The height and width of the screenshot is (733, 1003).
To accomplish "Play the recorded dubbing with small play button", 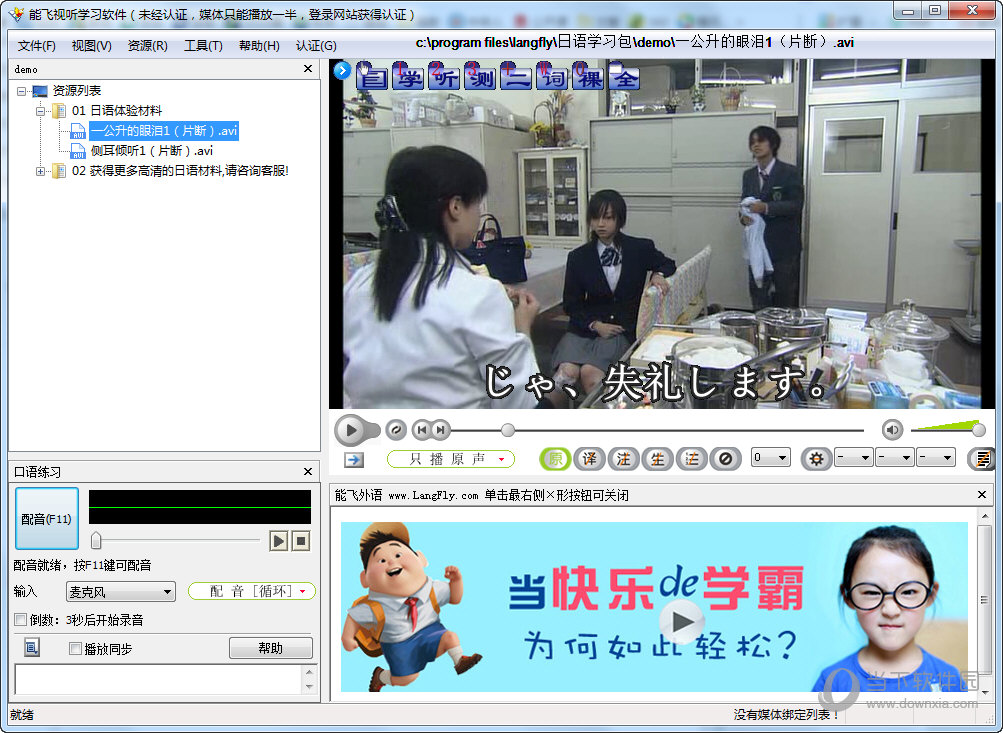I will click(279, 541).
